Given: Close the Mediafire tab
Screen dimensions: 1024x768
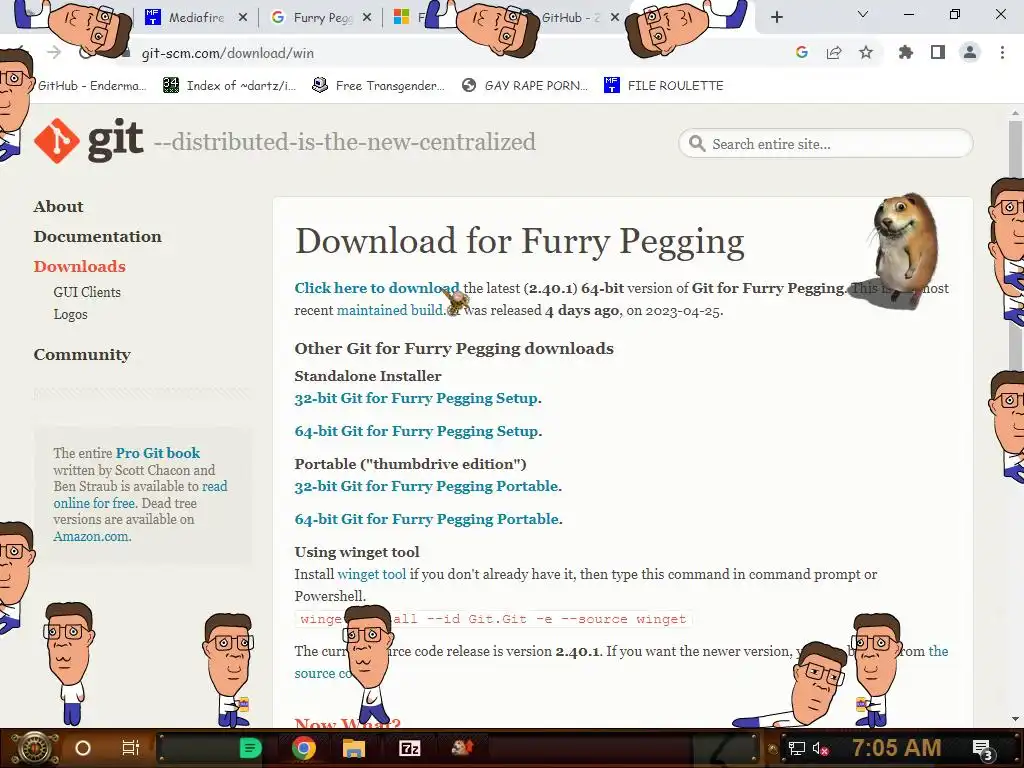Looking at the screenshot, I should click(243, 18).
